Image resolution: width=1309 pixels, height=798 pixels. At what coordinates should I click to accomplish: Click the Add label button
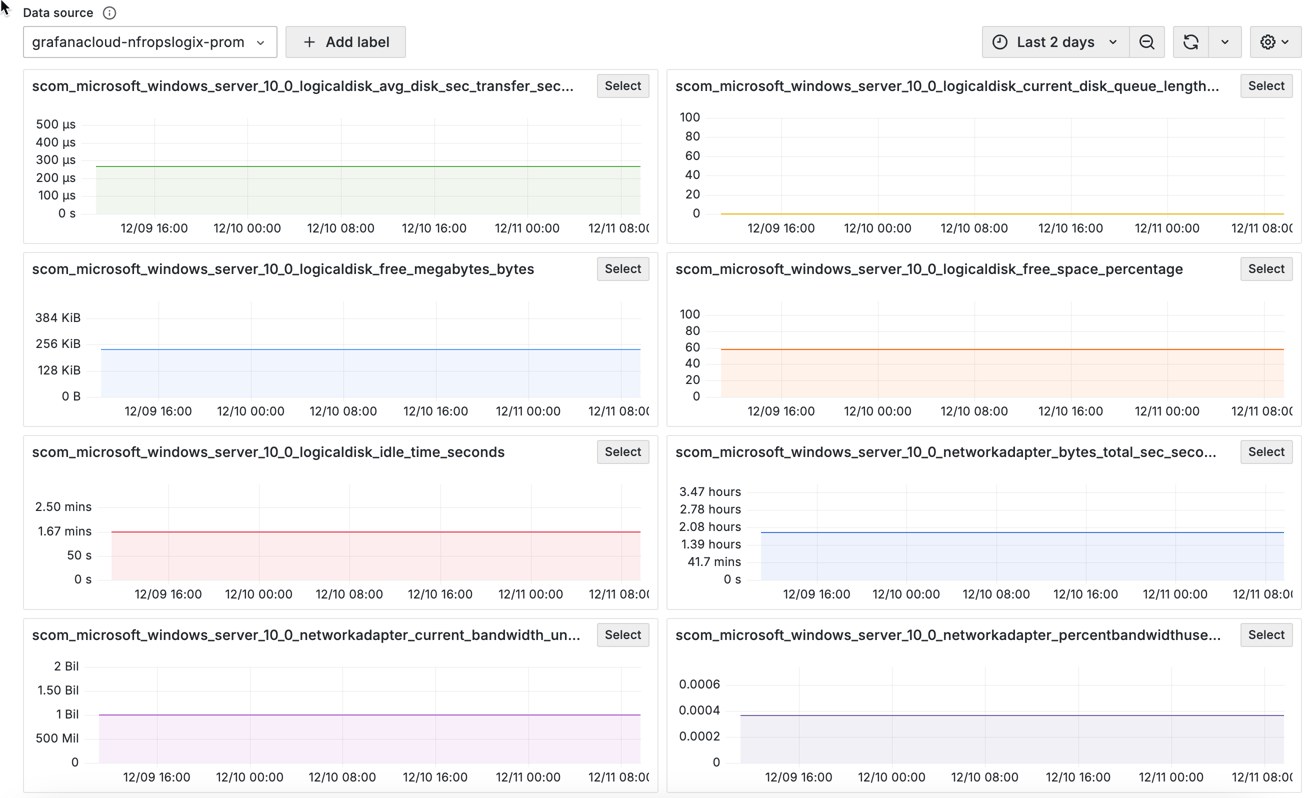click(x=345, y=42)
